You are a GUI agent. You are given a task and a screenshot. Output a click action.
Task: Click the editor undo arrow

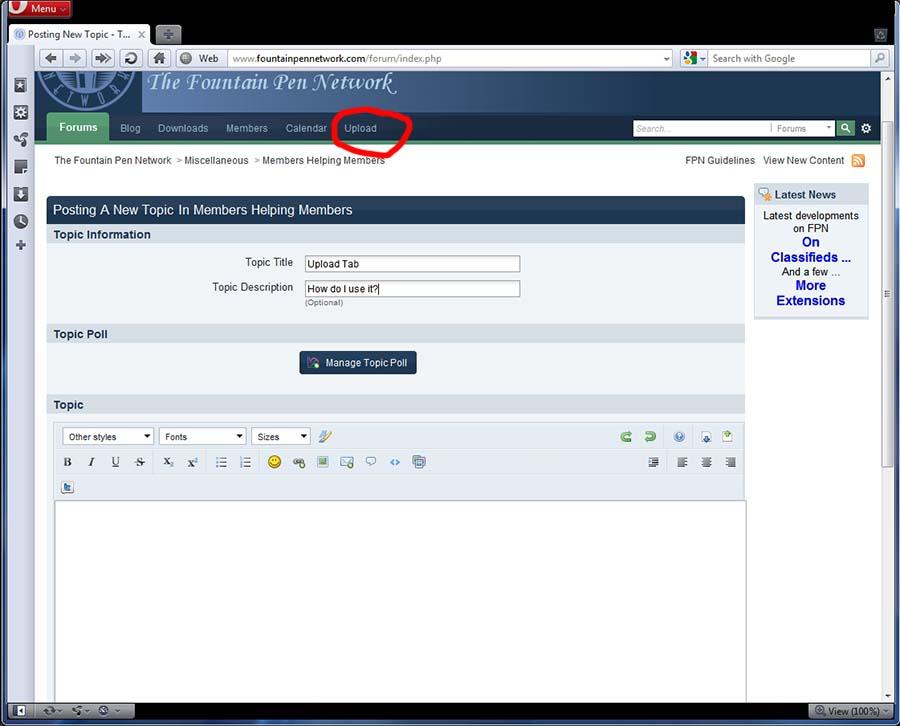(626, 436)
